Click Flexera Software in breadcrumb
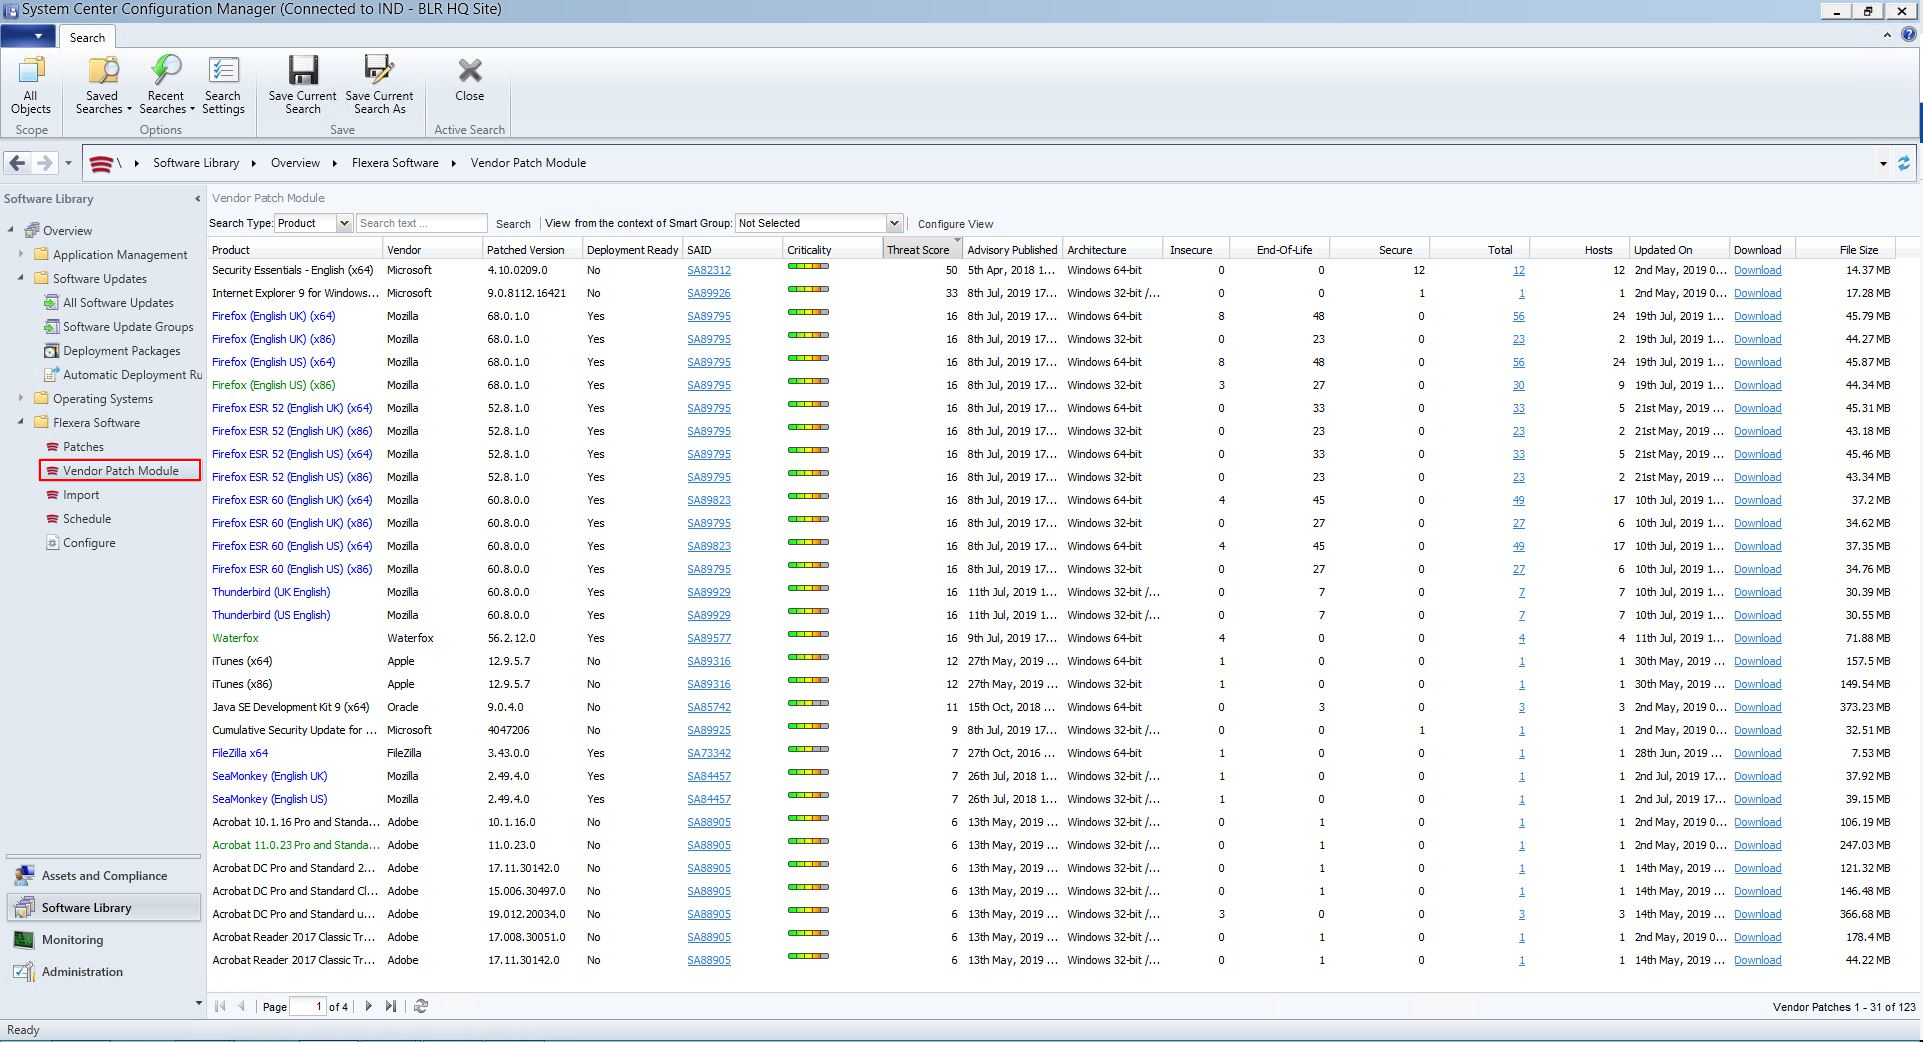The width and height of the screenshot is (1923, 1042). point(395,163)
